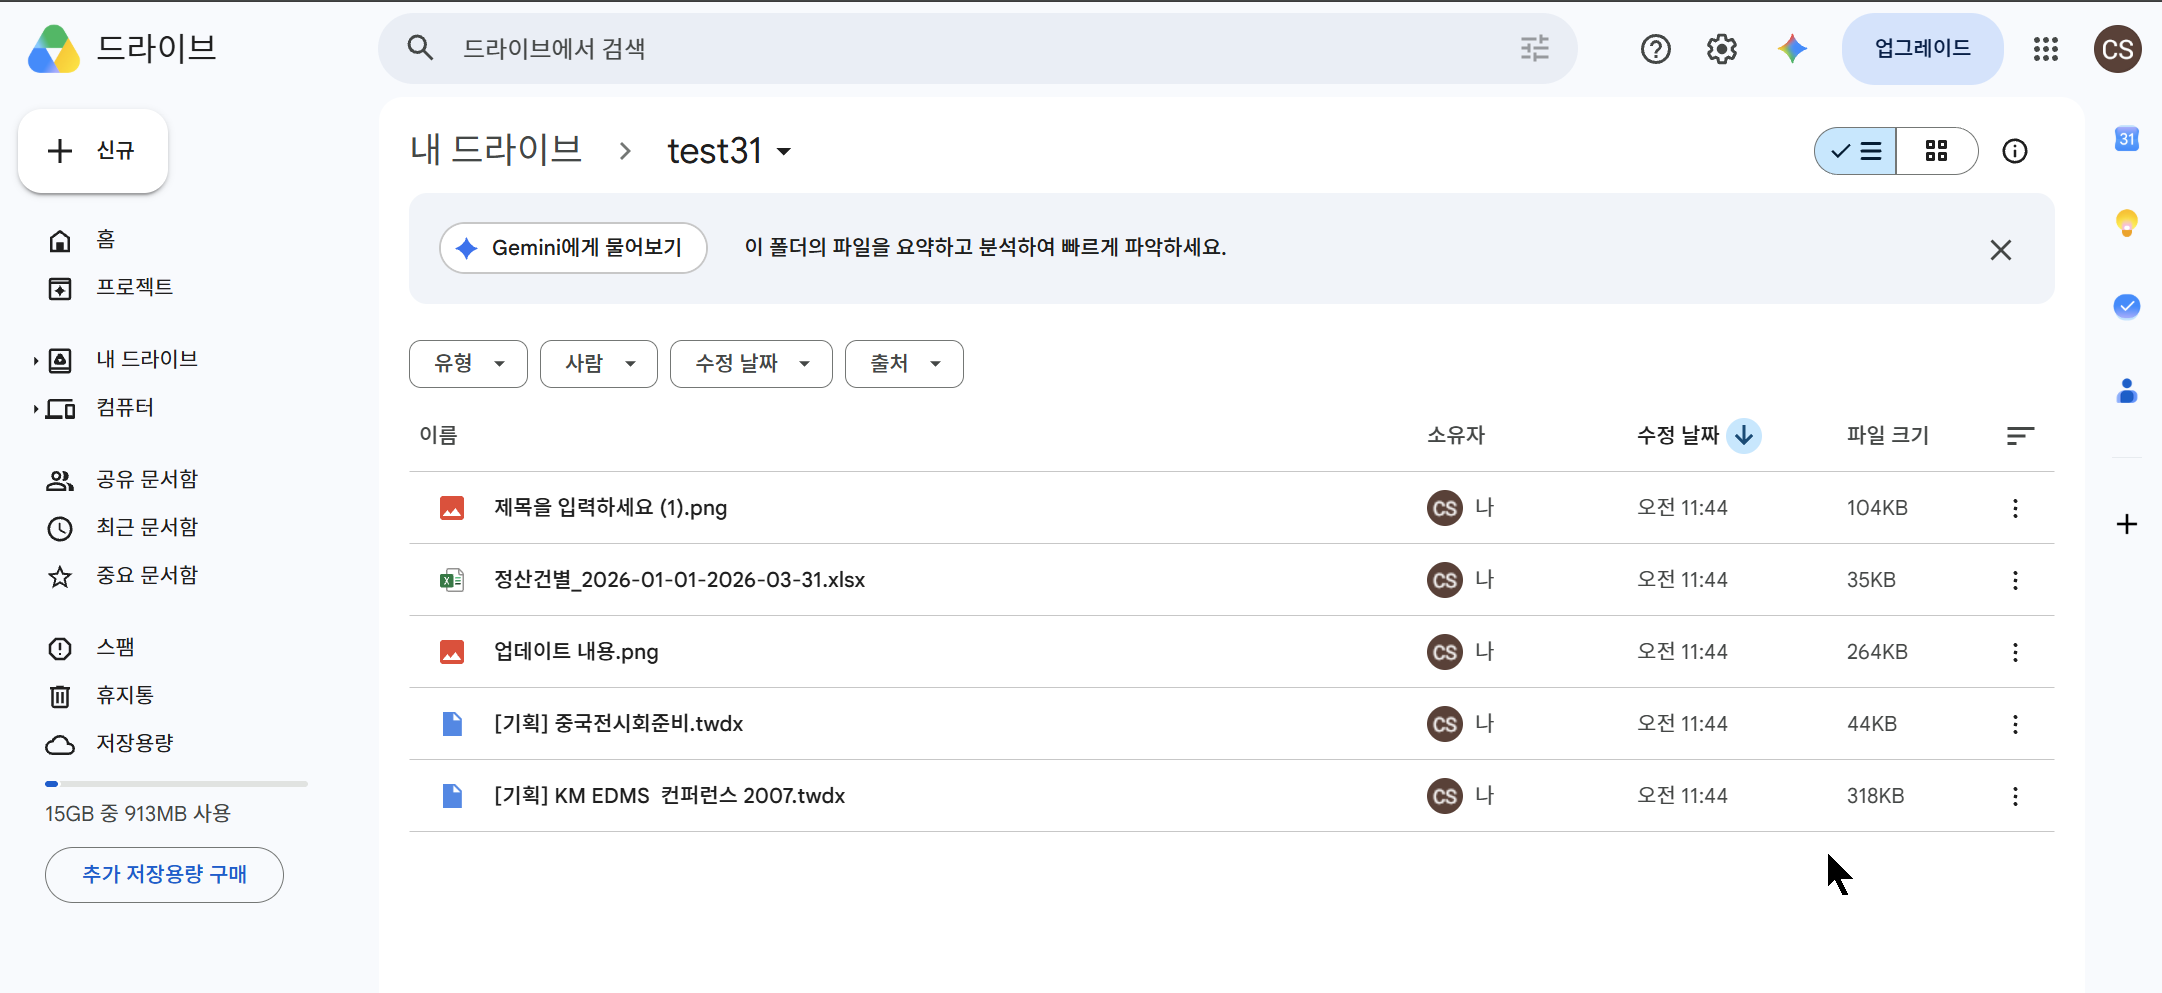Select file [기획] KM EDMS 컨퍼런스 2007.twdx
2162x993 pixels.
[x=1231, y=796]
